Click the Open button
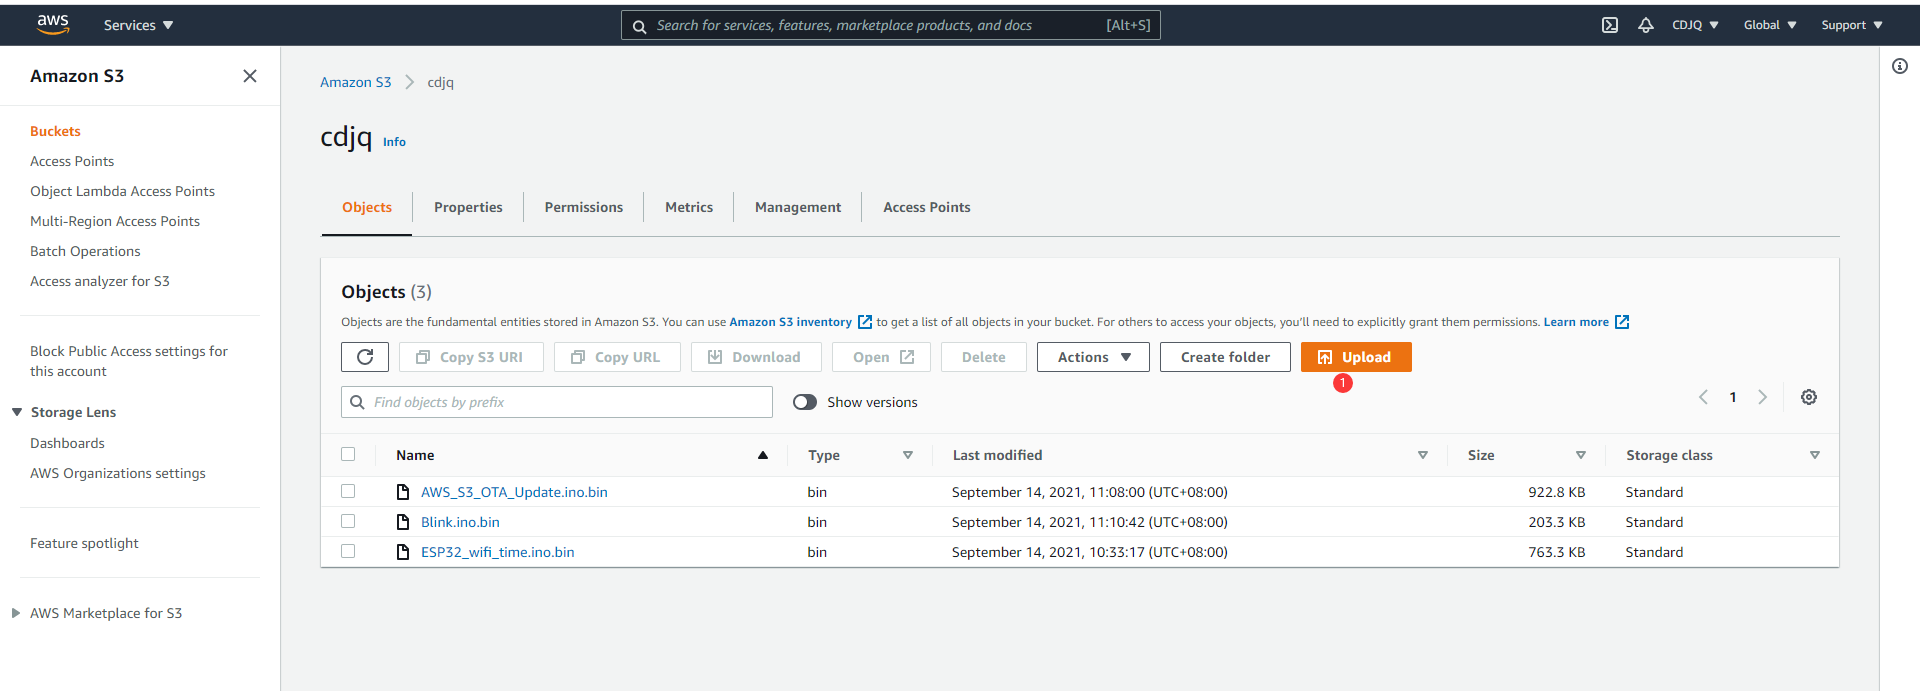Viewport: 1920px width, 691px height. [882, 357]
